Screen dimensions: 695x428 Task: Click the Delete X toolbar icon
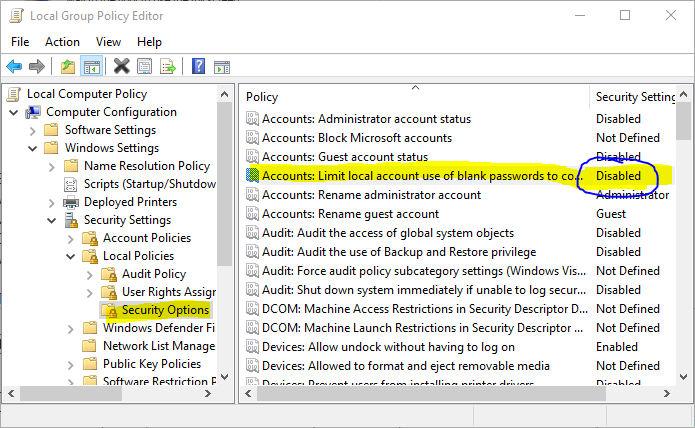[x=121, y=66]
